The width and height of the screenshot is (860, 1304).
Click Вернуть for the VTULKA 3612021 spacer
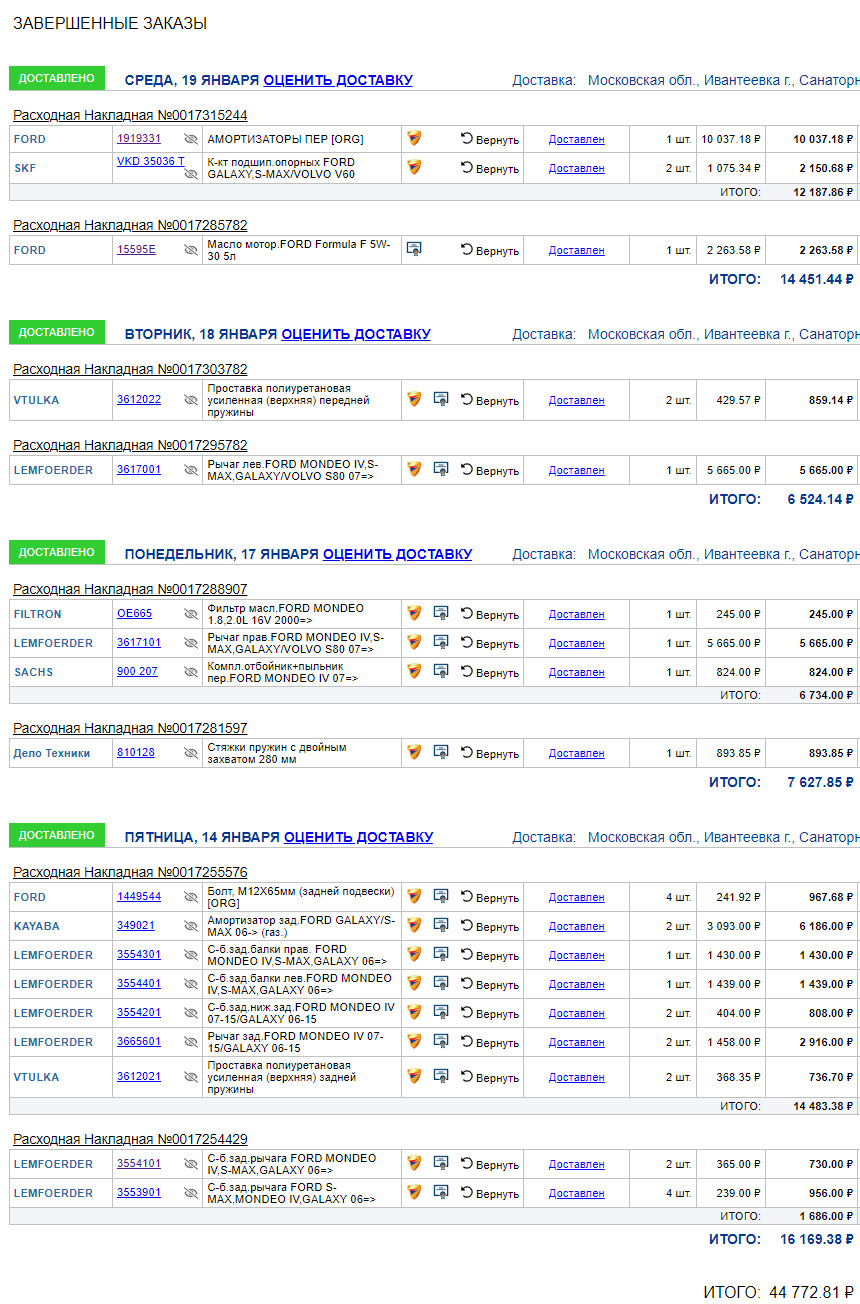[490, 1077]
